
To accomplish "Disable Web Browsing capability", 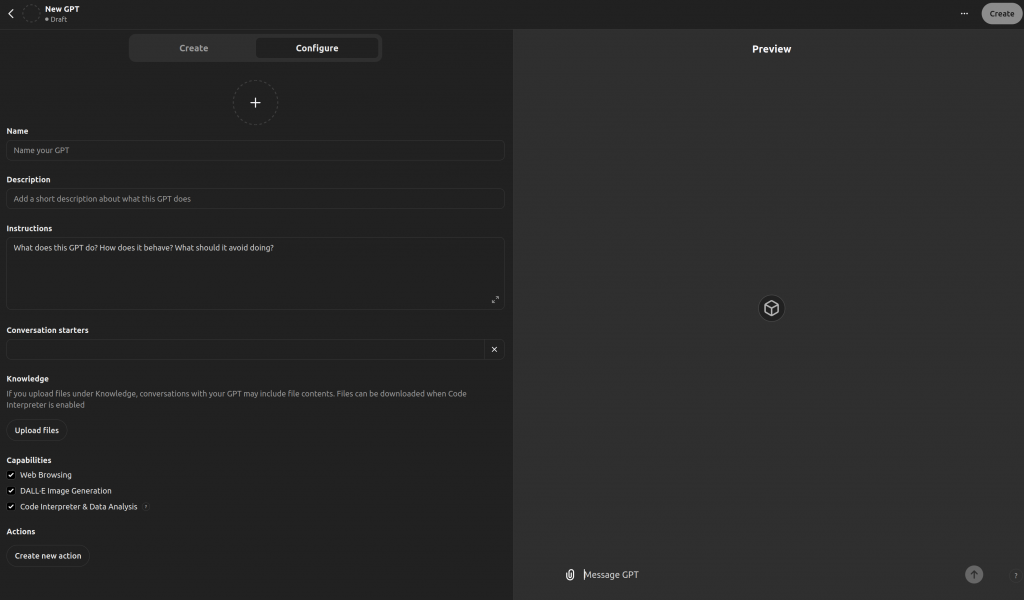I will click(x=11, y=475).
